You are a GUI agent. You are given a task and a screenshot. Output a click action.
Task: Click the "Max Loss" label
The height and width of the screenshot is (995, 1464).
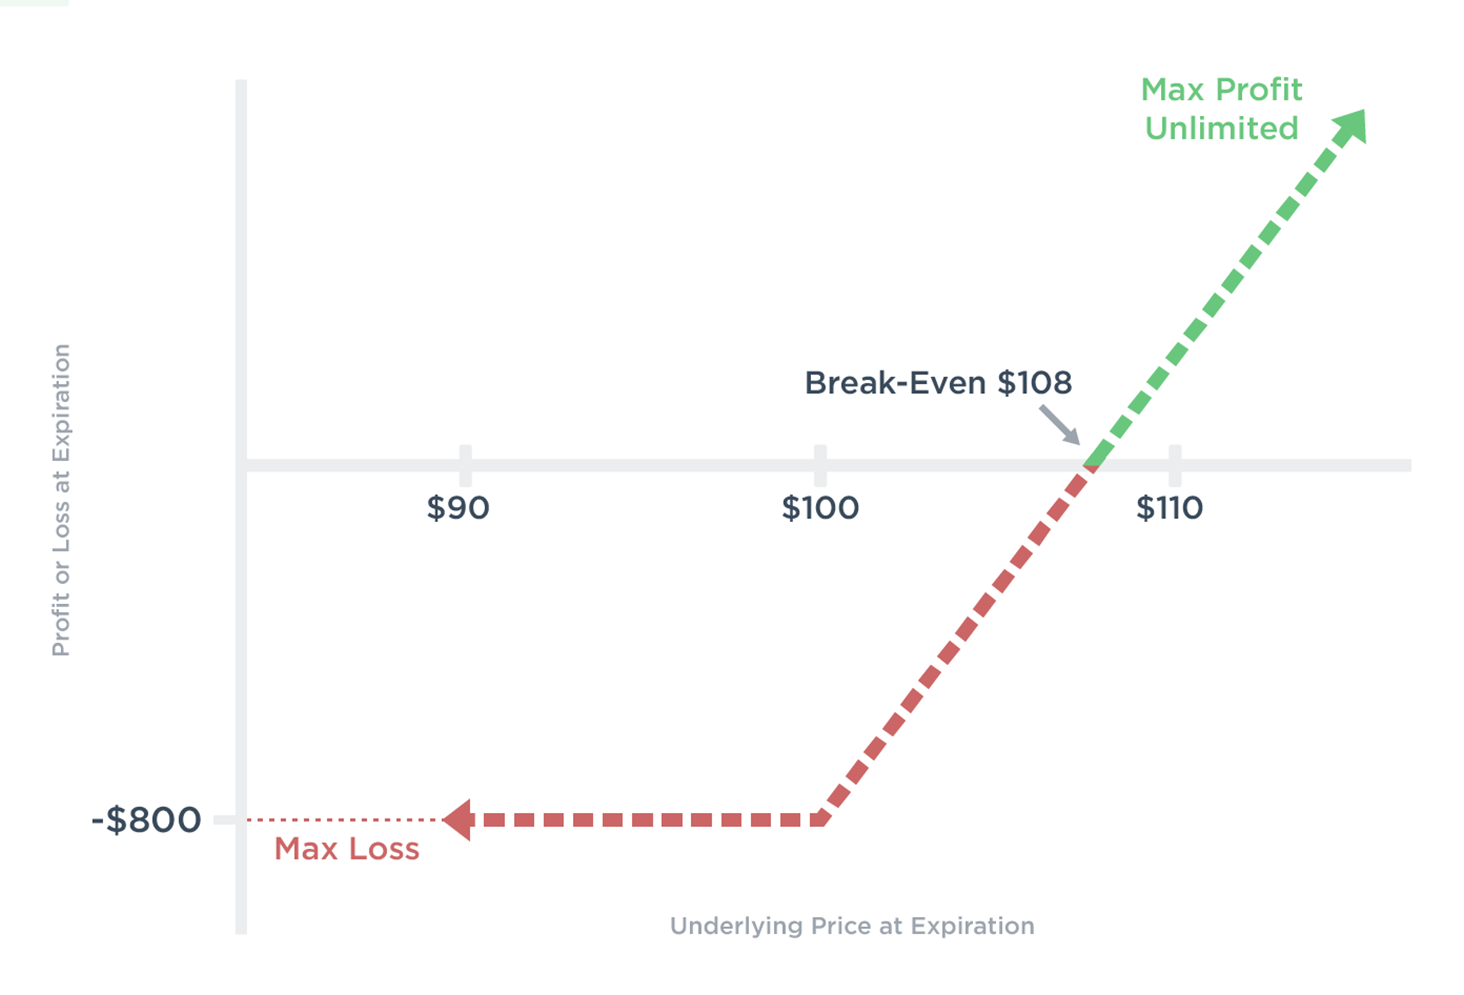[x=347, y=849]
